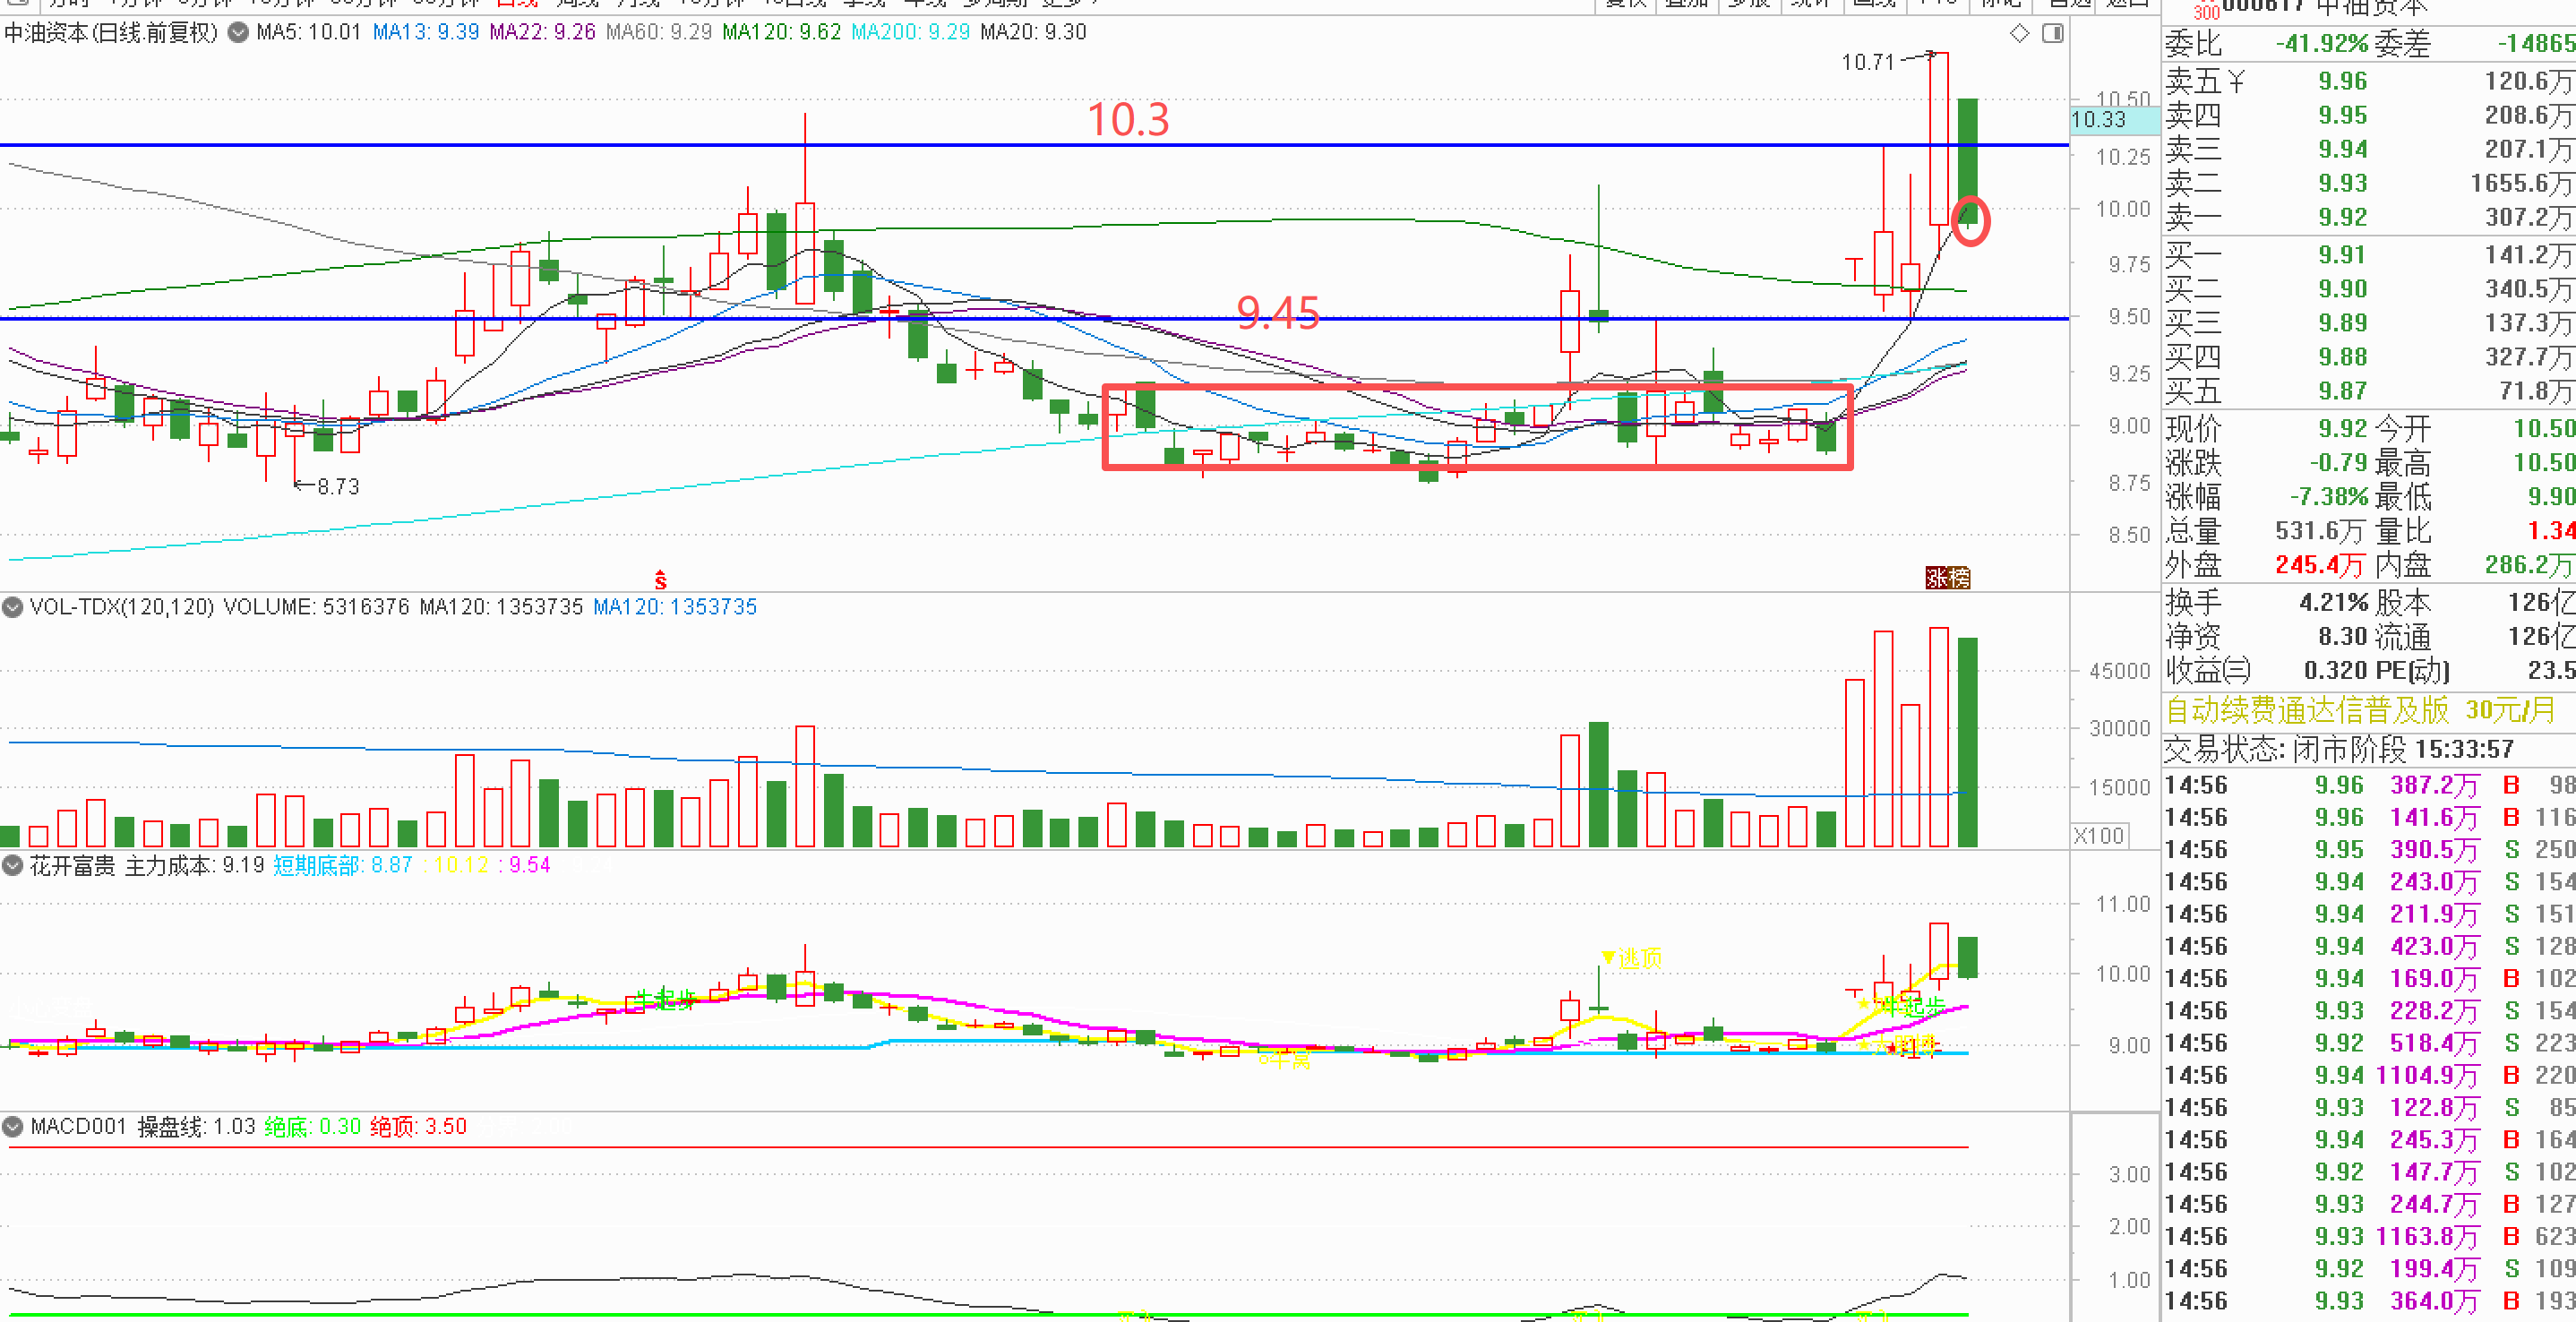Open the VOL-TDX indicator dropdown circle
2576x1322 pixels.
pyautogui.click(x=13, y=607)
